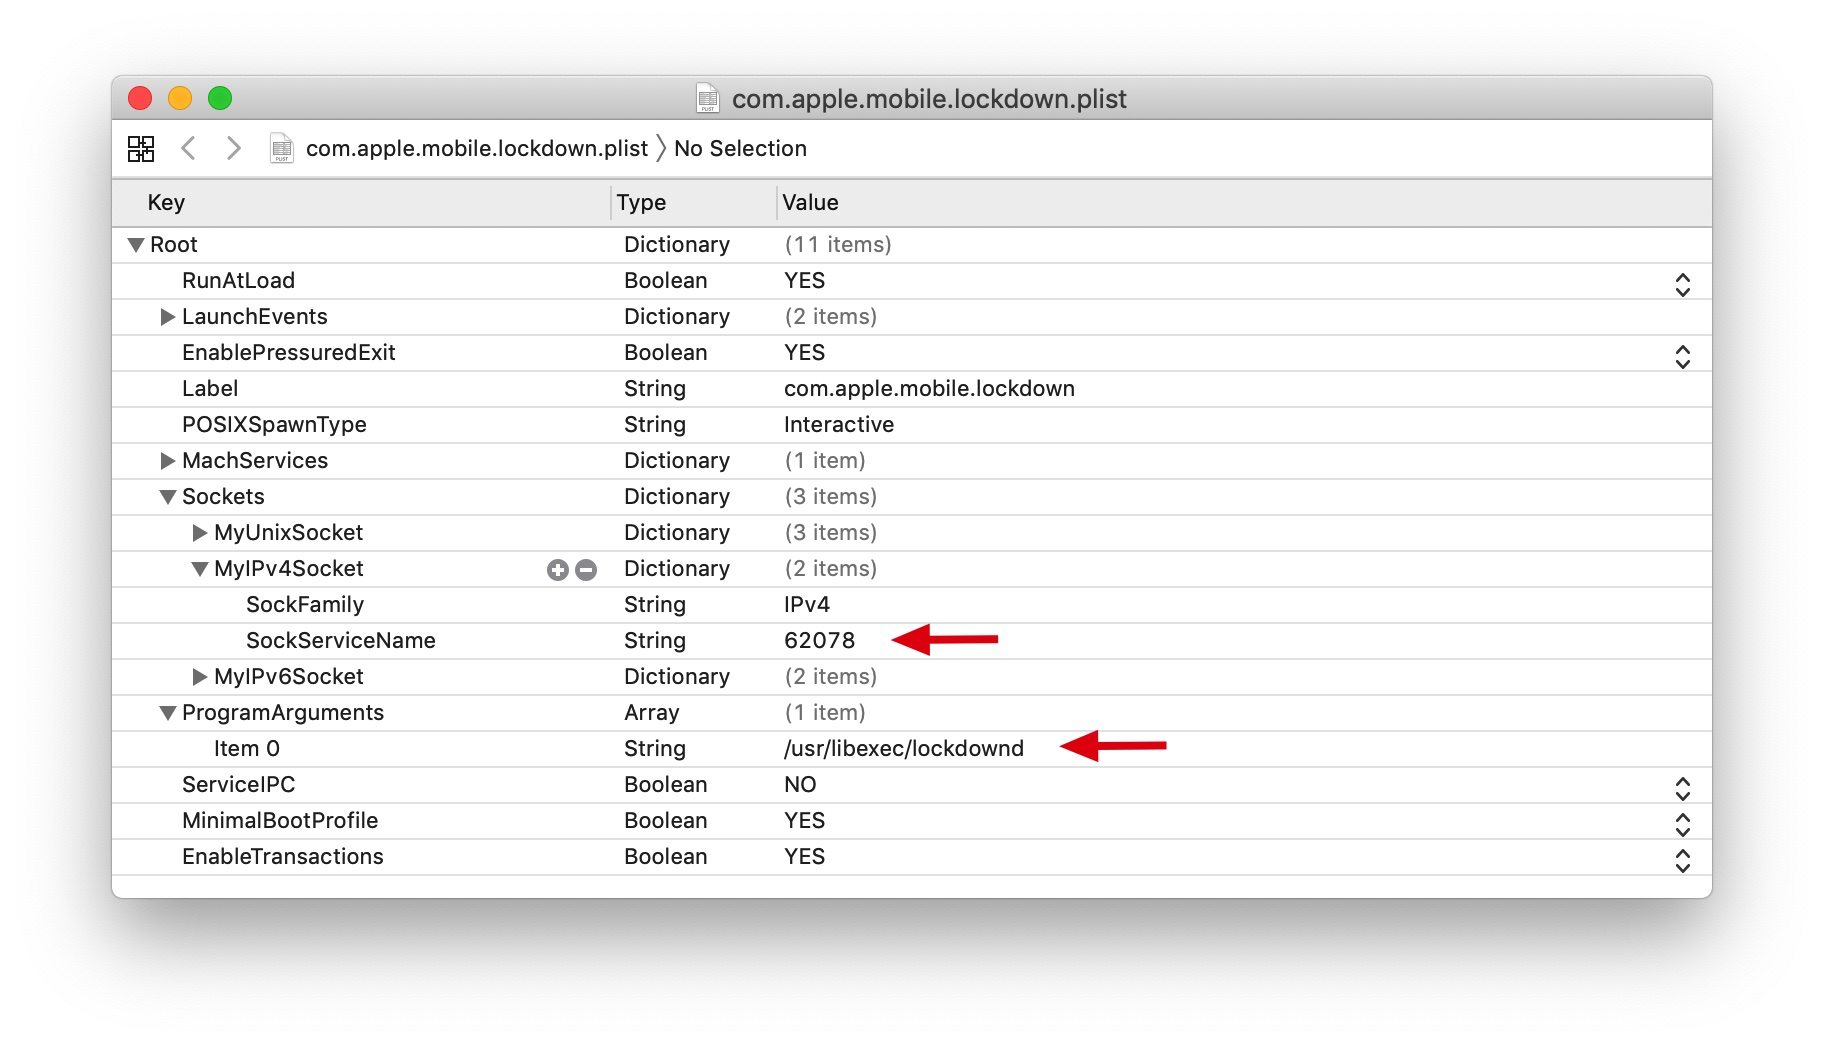Click the ProgramArguments key name
This screenshot has width=1824, height=1046.
coord(283,713)
